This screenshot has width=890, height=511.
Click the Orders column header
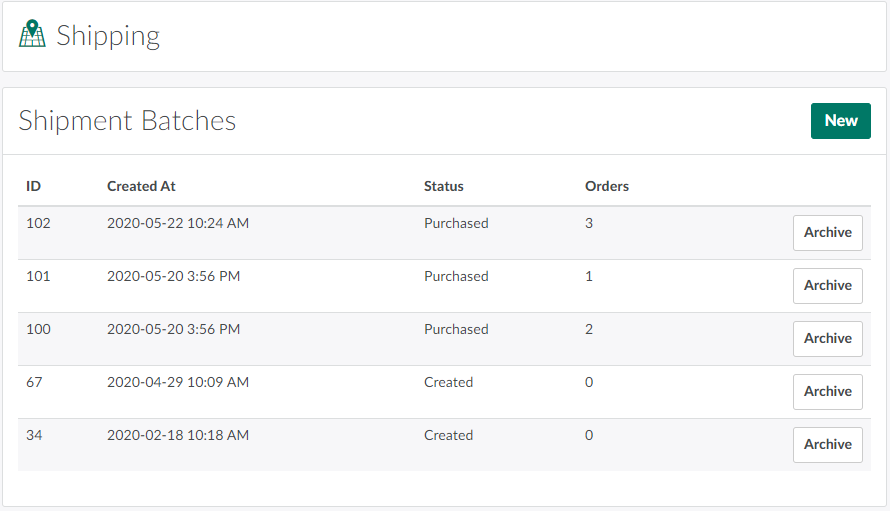[606, 186]
